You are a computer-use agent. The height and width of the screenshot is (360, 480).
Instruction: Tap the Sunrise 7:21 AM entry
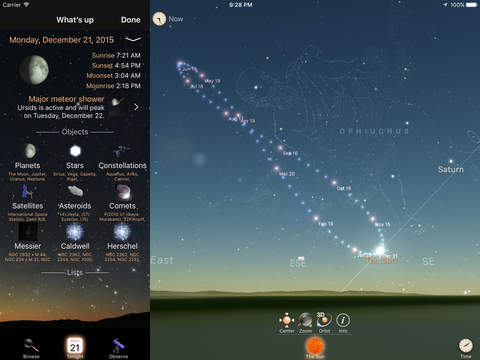116,55
